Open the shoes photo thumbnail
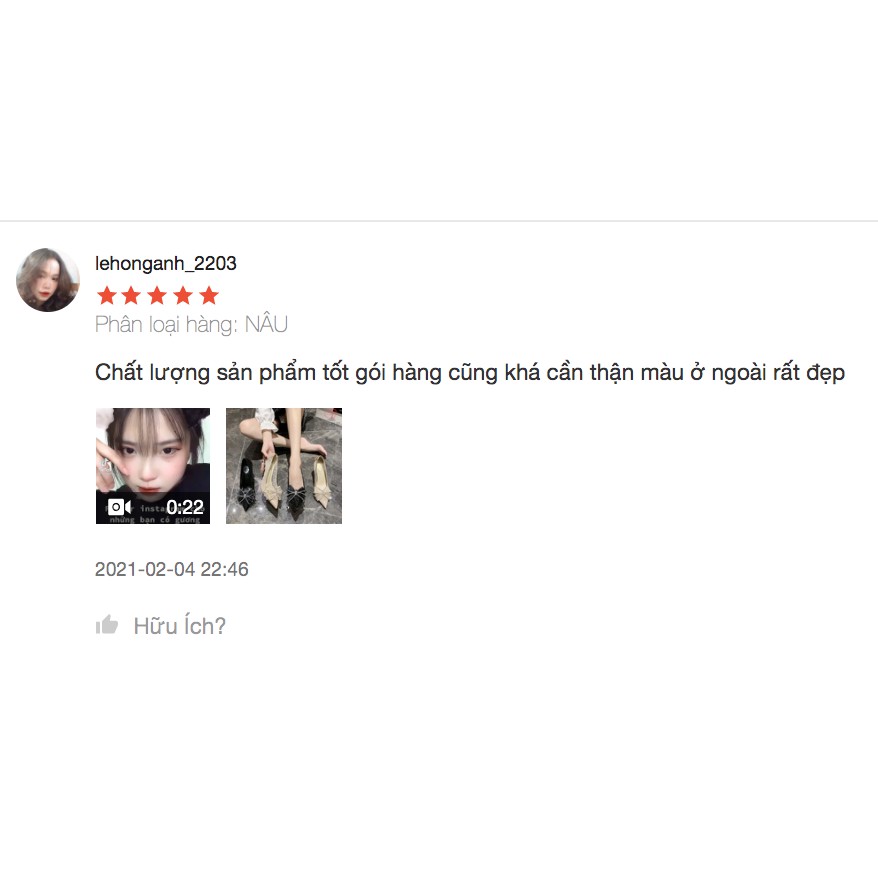878x878 pixels. pyautogui.click(x=284, y=466)
